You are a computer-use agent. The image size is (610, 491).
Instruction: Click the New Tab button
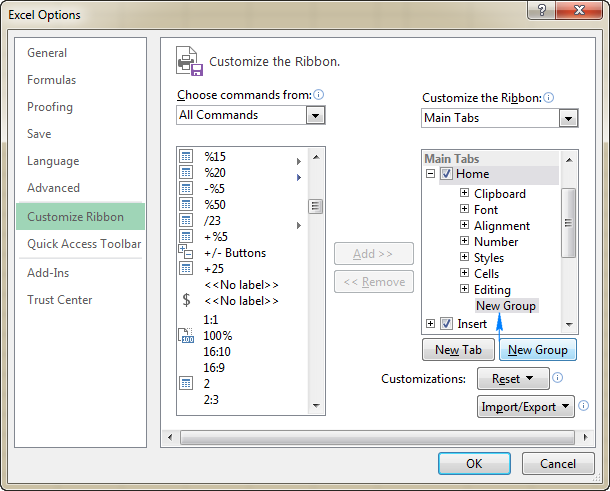click(458, 350)
